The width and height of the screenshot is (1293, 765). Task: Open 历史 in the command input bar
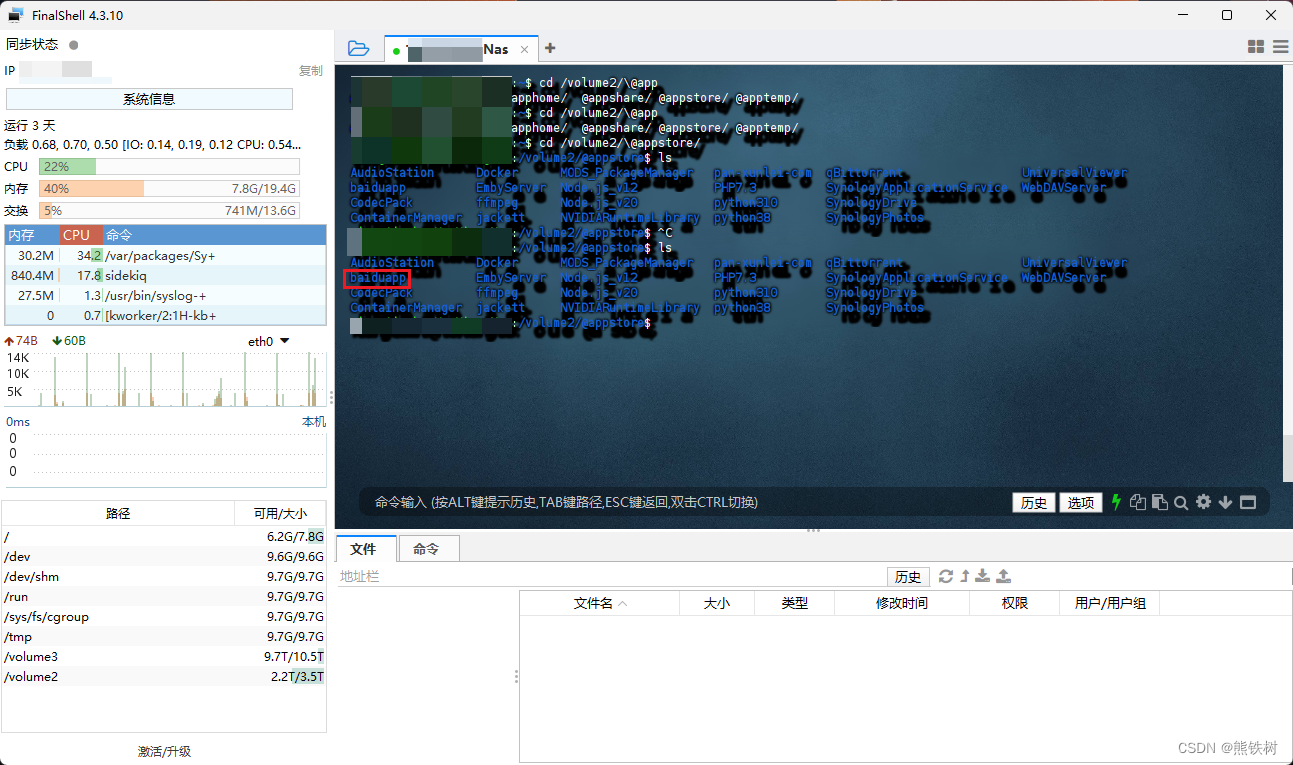pyautogui.click(x=1034, y=502)
